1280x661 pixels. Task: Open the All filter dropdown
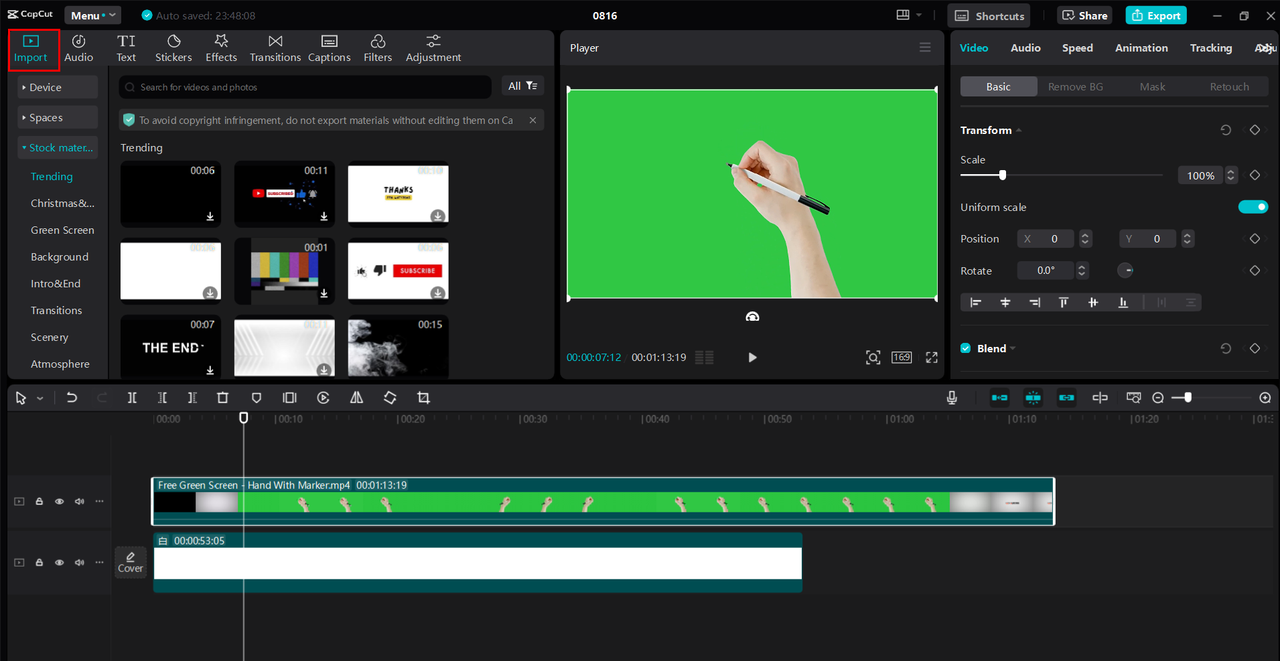[523, 86]
